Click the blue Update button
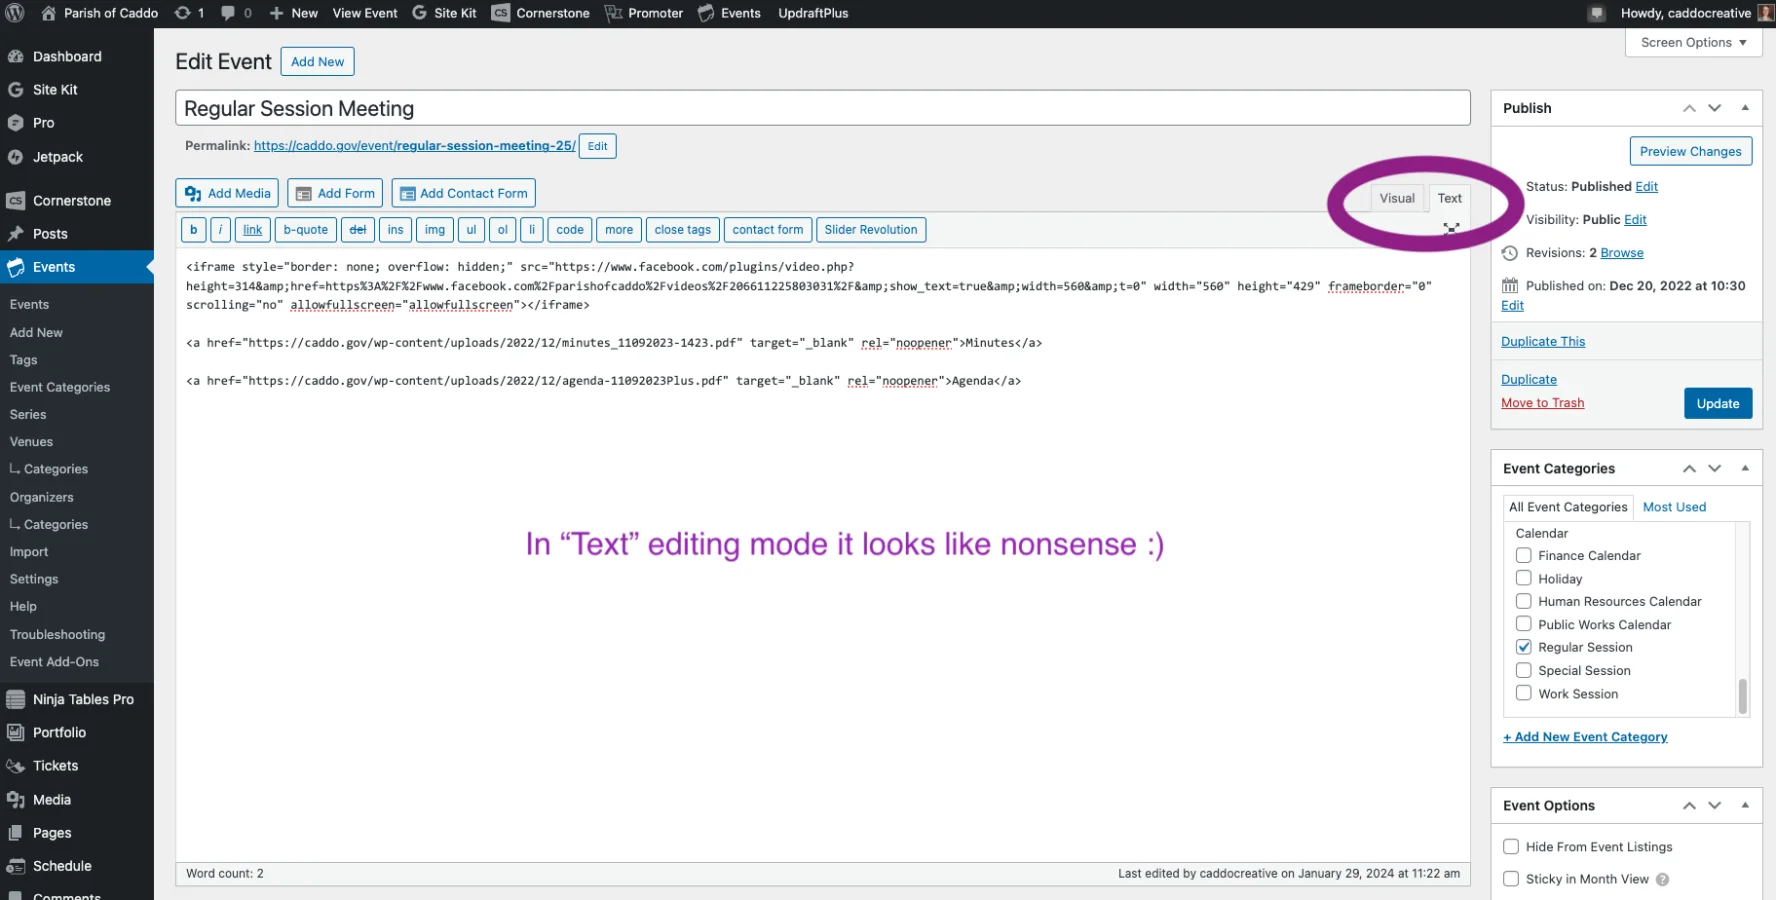The width and height of the screenshot is (1776, 900). [1717, 403]
